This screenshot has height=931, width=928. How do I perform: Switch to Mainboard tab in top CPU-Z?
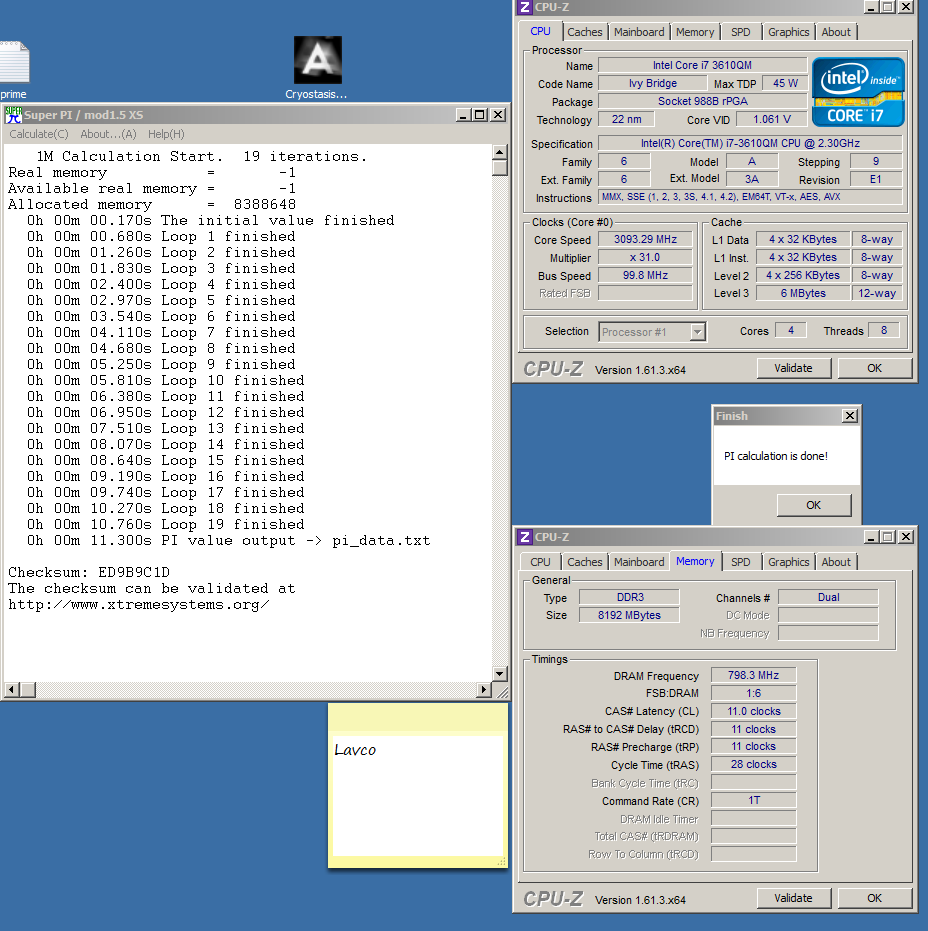(639, 32)
